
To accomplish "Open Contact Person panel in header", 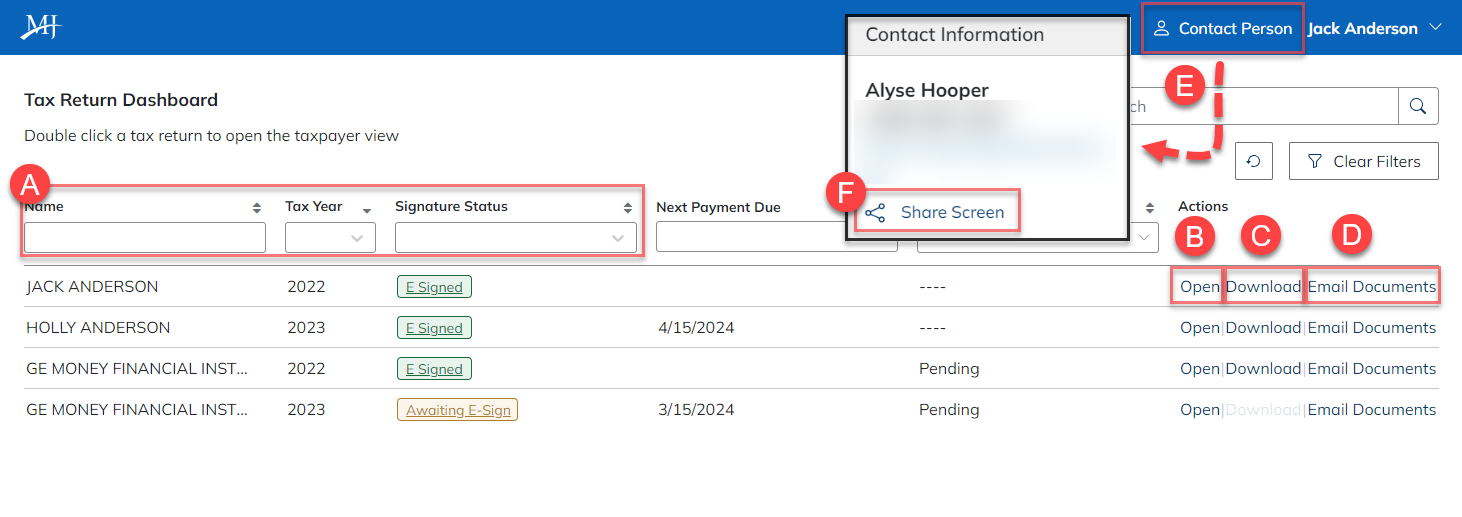I will pyautogui.click(x=1223, y=28).
